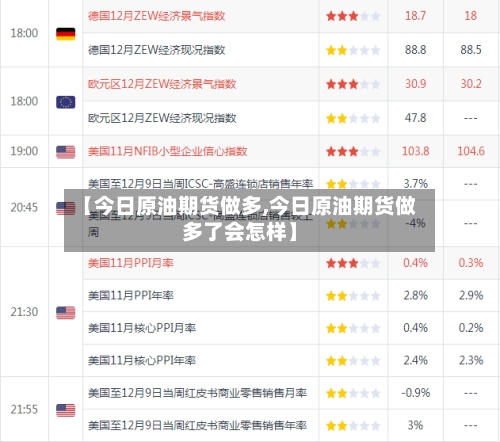Click star rating for 美国11月PPI月率

click(x=353, y=263)
